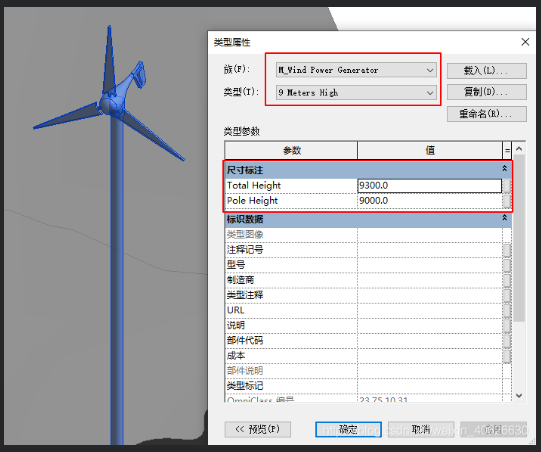Click the 值 value column header
The width and height of the screenshot is (541, 452).
[430, 150]
